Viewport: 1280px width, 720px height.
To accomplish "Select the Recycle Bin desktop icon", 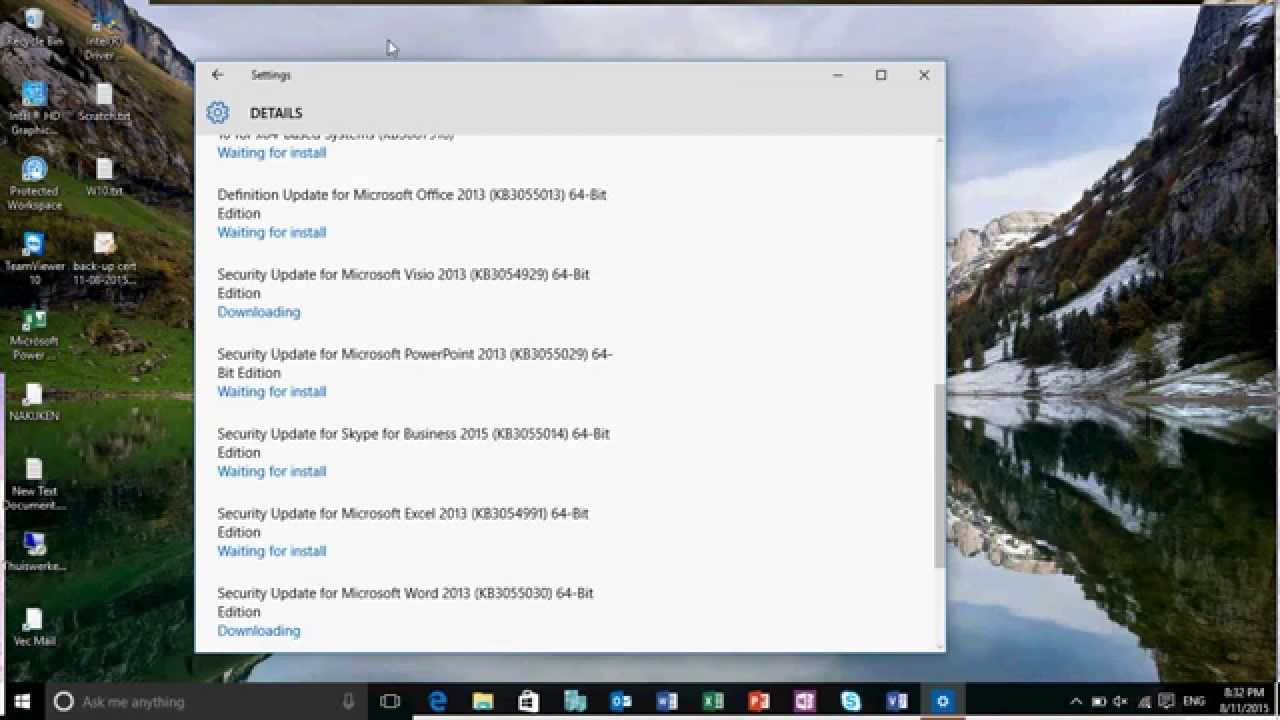I will pyautogui.click(x=34, y=28).
